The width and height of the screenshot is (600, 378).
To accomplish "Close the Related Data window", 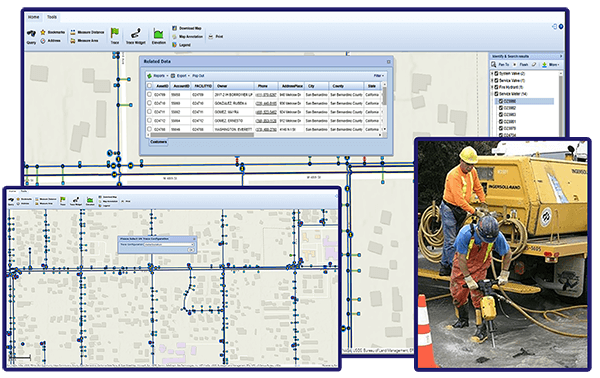I will pyautogui.click(x=388, y=62).
